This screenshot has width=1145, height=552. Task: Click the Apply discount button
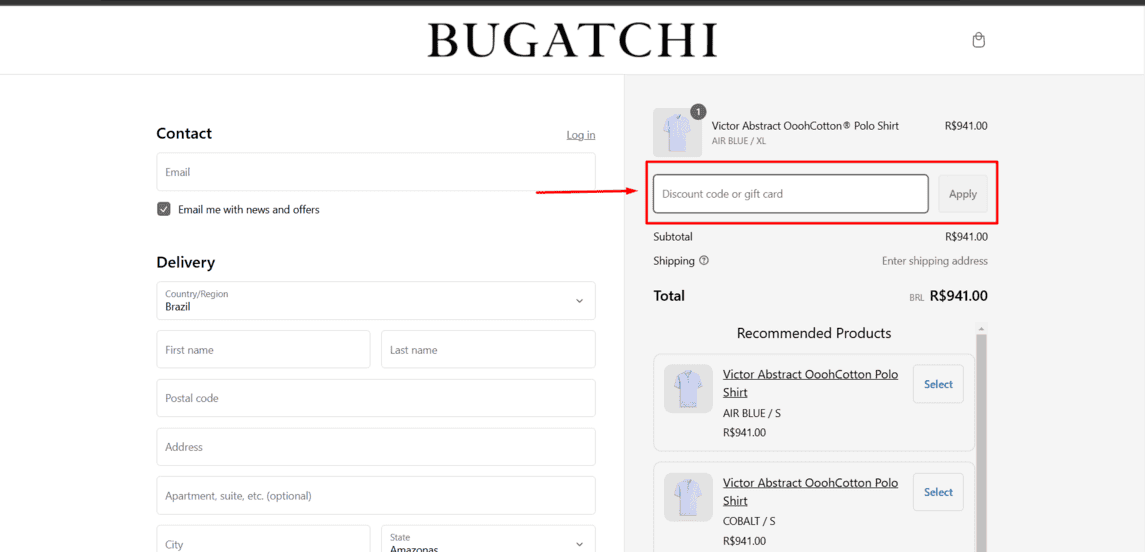(962, 194)
